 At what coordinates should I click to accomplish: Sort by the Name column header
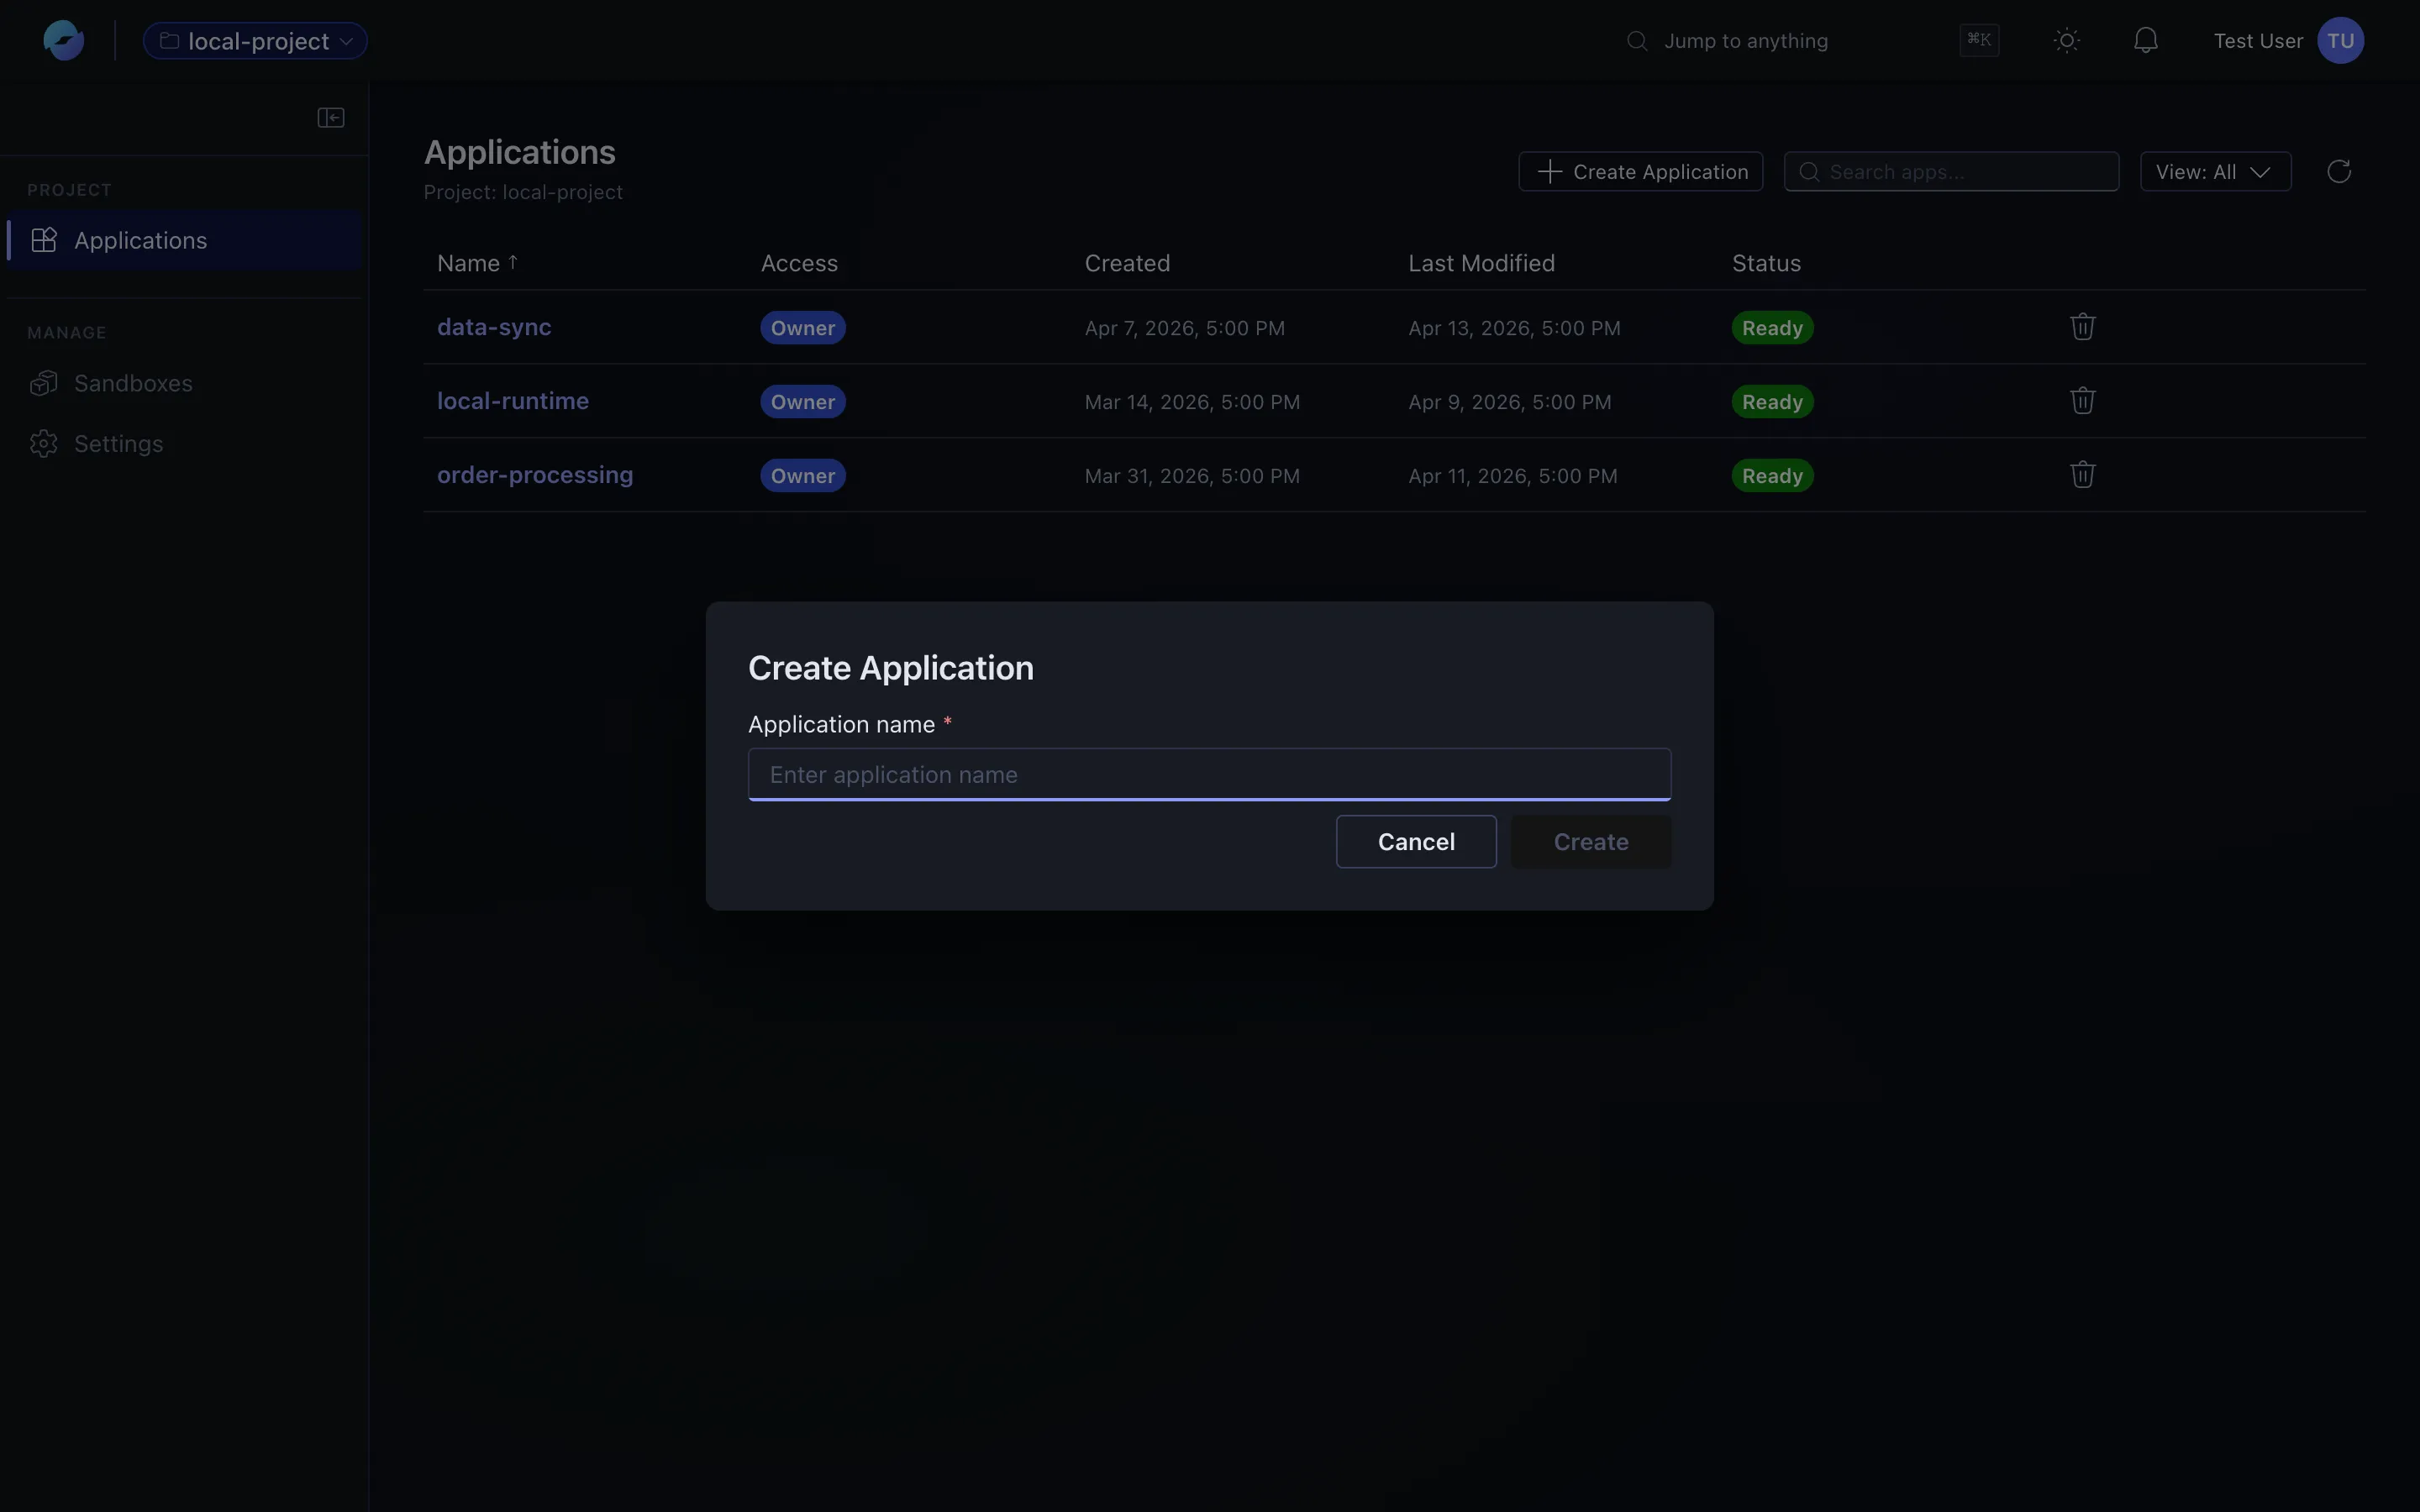point(477,263)
